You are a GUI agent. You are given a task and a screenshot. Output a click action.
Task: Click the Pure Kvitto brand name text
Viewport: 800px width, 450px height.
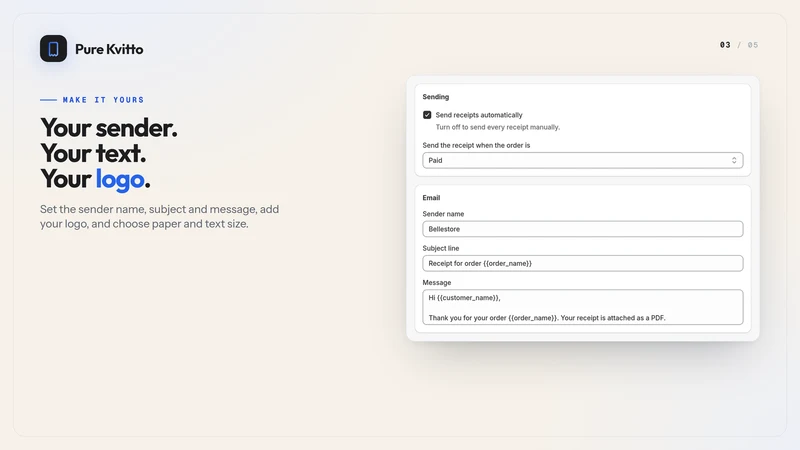[109, 49]
